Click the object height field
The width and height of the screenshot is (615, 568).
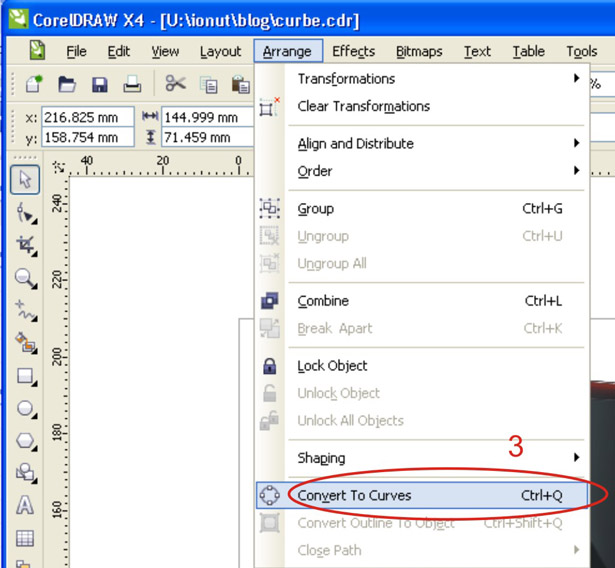[x=208, y=137]
